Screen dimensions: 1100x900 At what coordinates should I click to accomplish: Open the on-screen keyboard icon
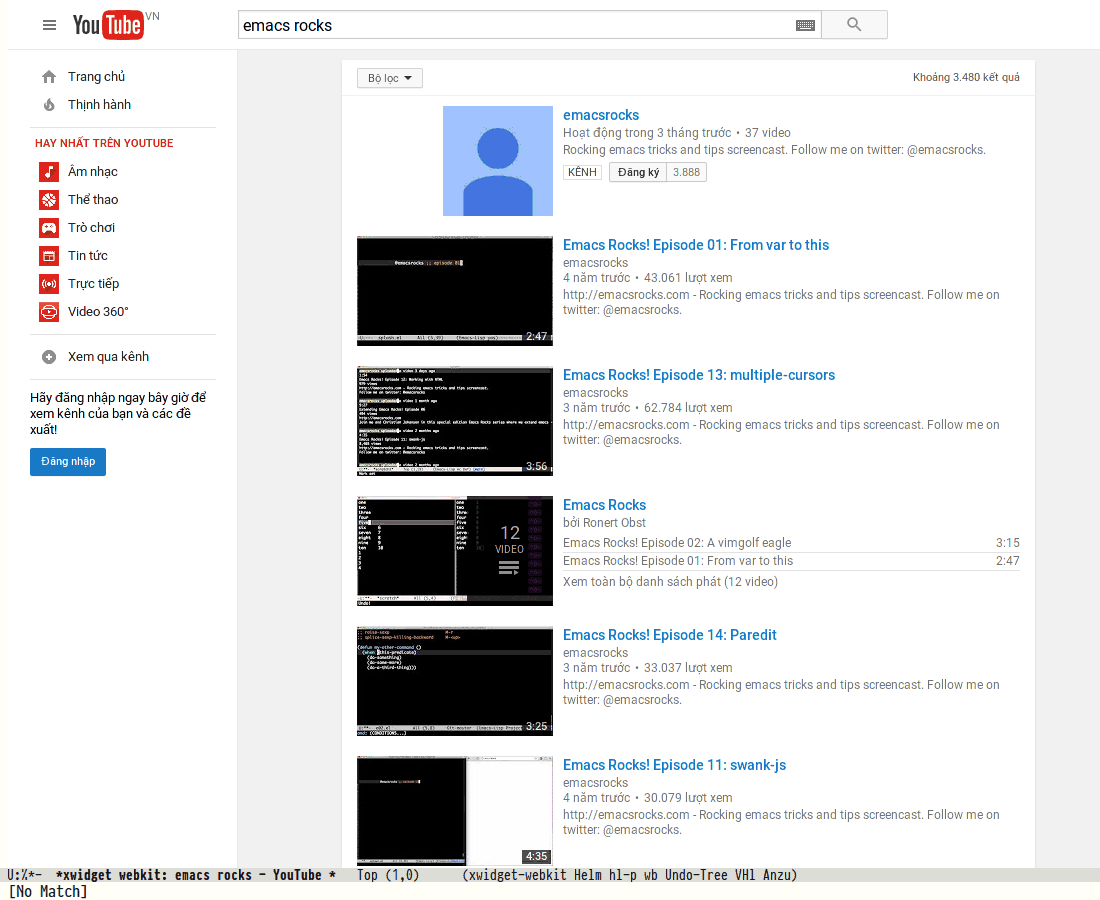805,25
